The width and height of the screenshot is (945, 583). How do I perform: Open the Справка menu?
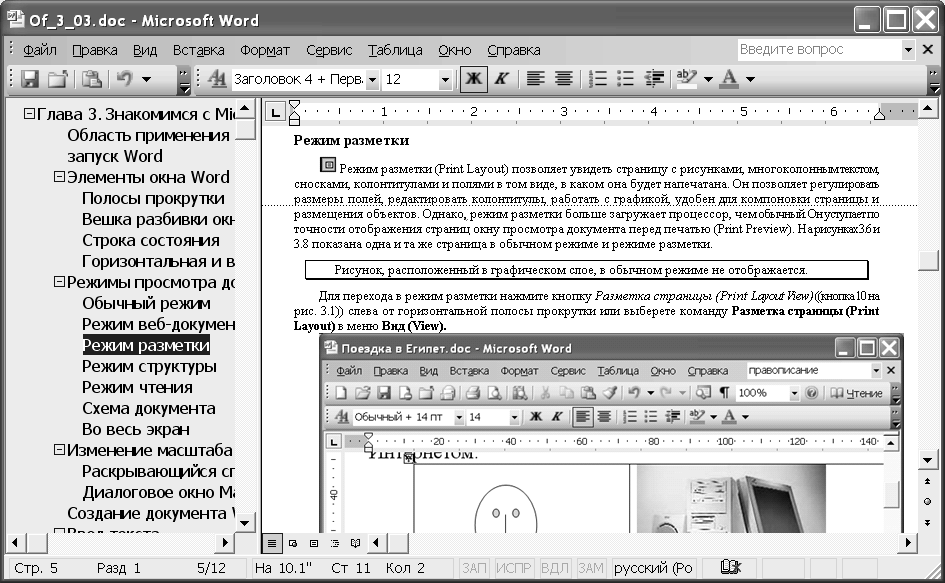pos(513,50)
